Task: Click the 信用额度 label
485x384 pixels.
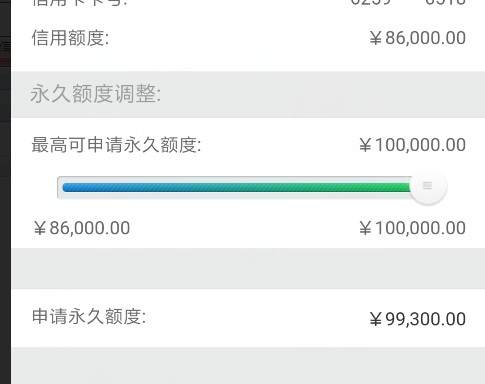Action: (70, 38)
